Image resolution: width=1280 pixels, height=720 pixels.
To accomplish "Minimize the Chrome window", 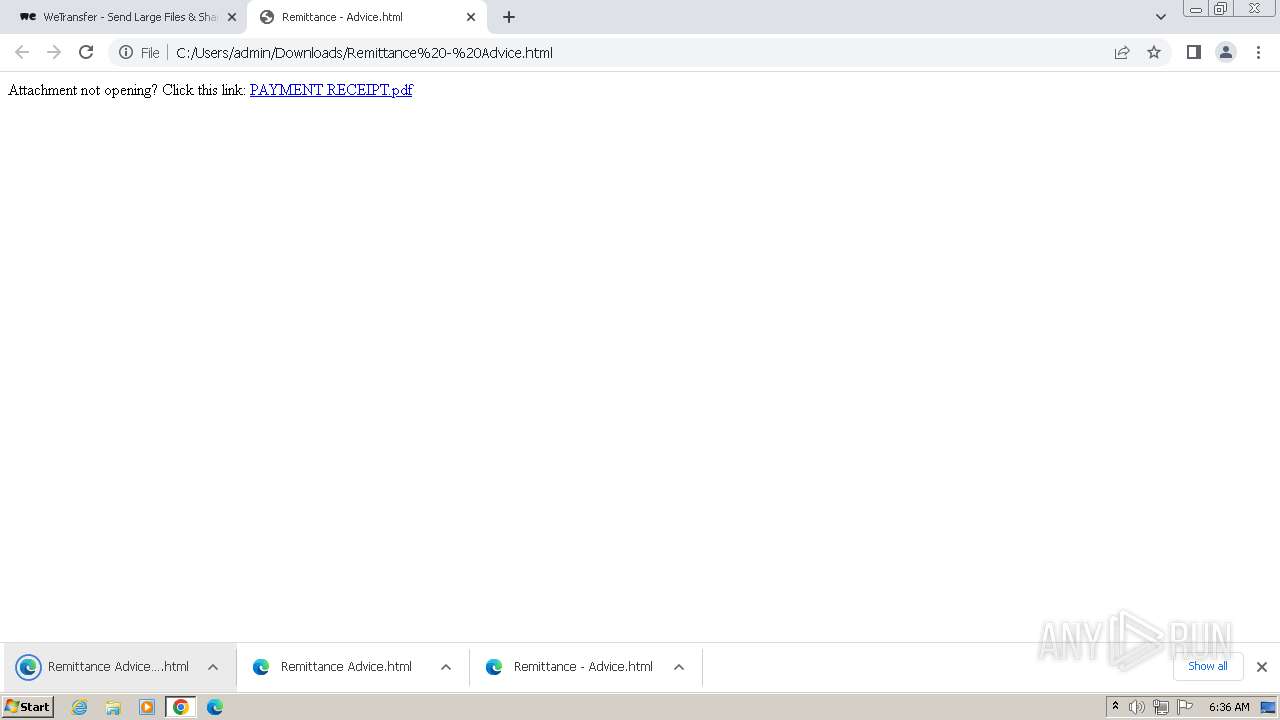I will 1196,9.
